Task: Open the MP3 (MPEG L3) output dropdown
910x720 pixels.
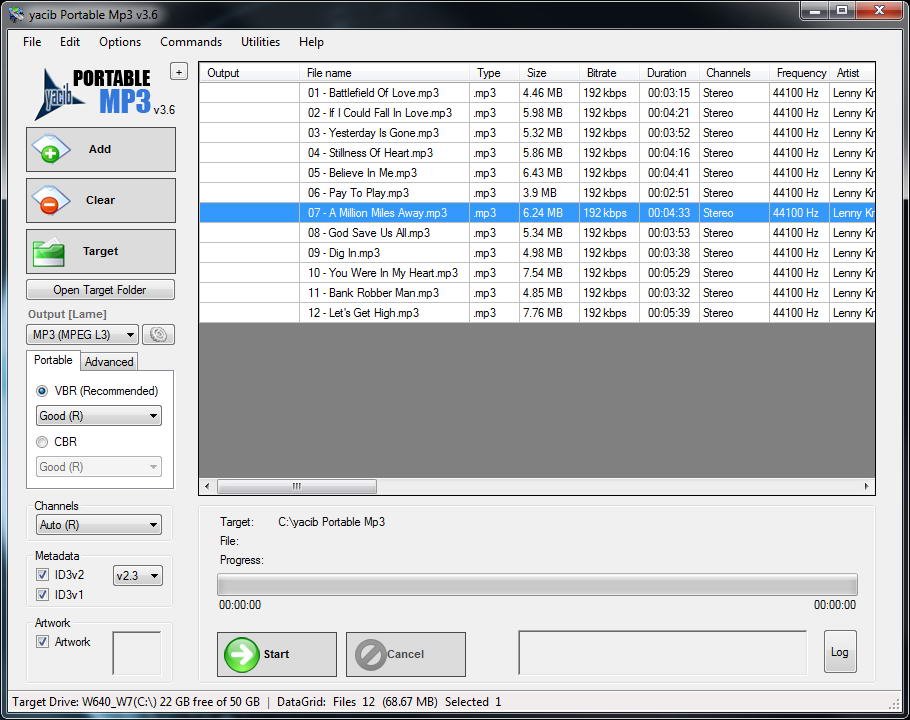Action: (x=82, y=335)
